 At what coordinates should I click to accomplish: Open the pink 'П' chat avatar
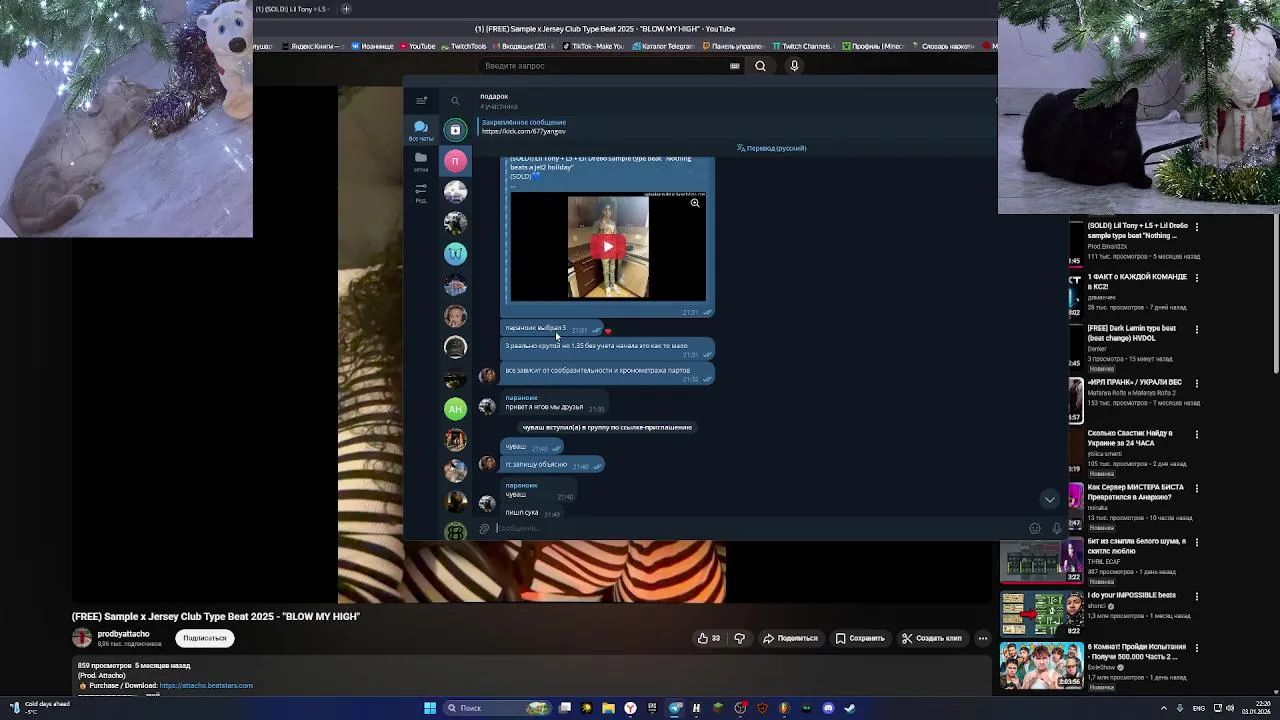[455, 161]
